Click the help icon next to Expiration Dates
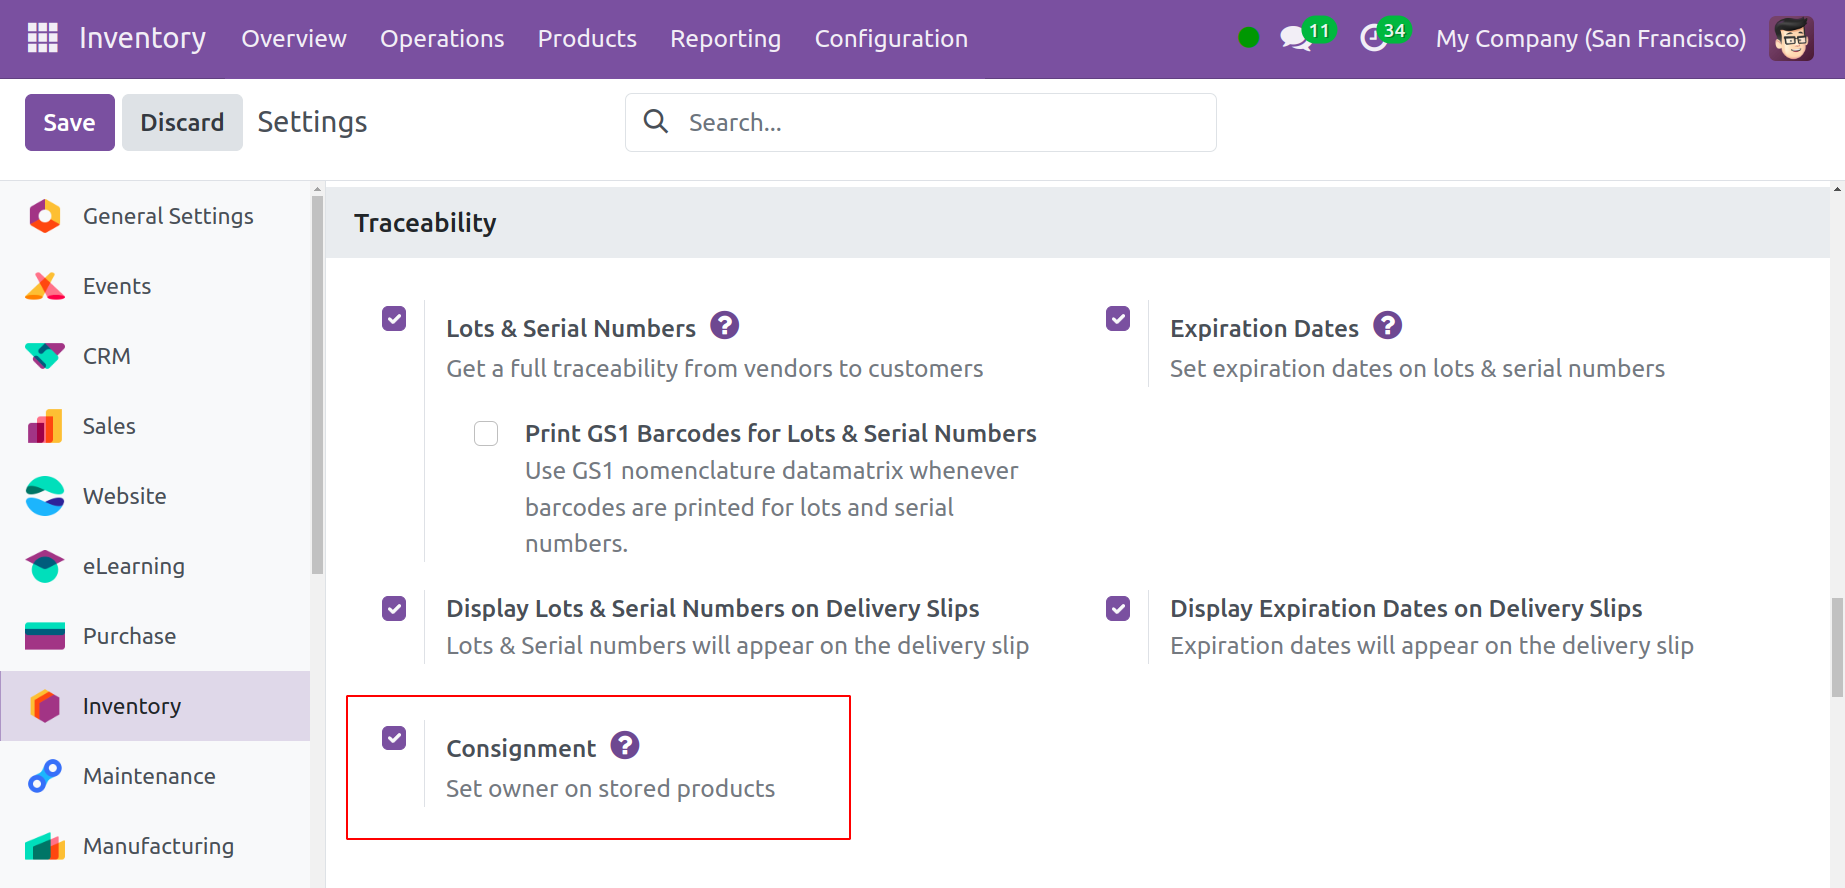 point(1387,326)
